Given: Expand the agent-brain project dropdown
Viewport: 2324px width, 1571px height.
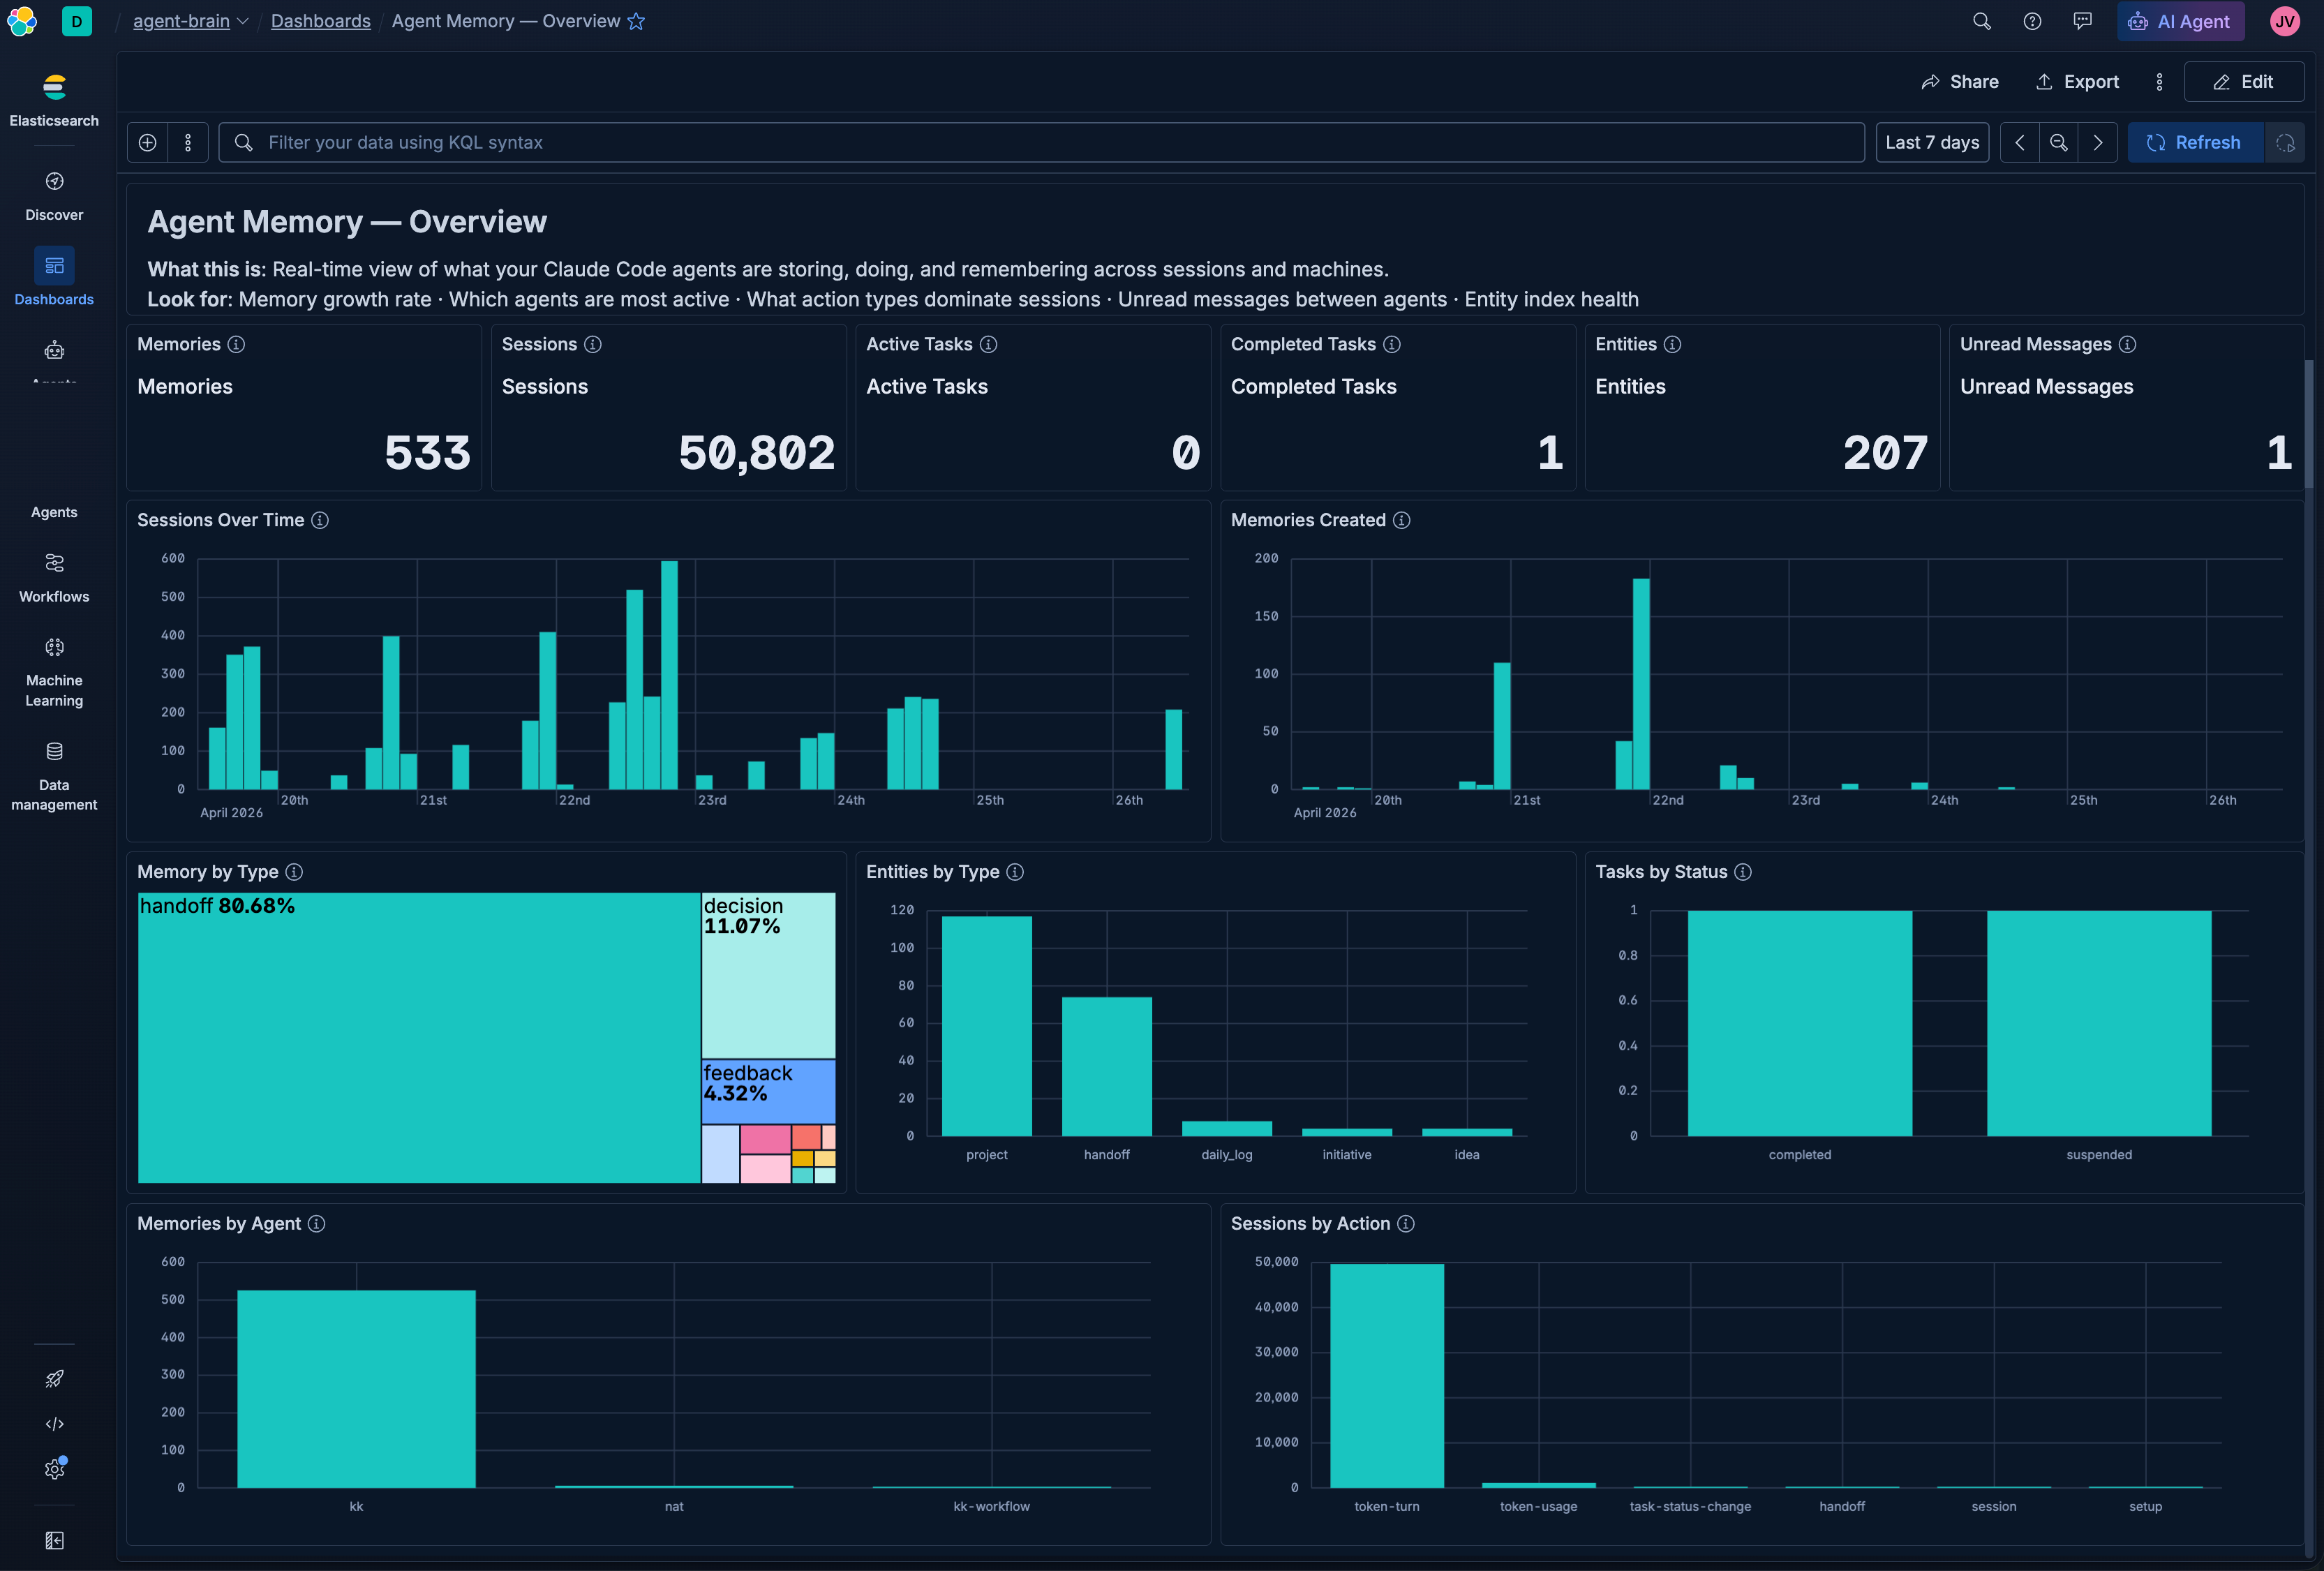Looking at the screenshot, I should coord(191,21).
